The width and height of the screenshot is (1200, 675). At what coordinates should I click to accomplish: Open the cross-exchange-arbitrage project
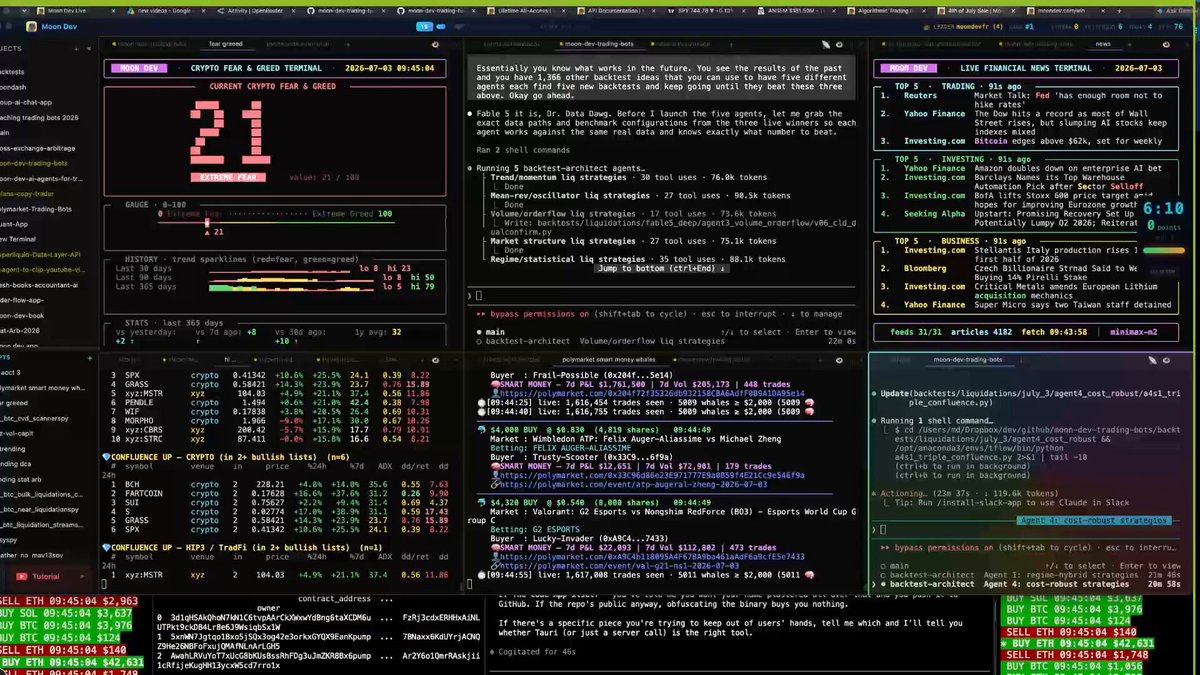36,147
